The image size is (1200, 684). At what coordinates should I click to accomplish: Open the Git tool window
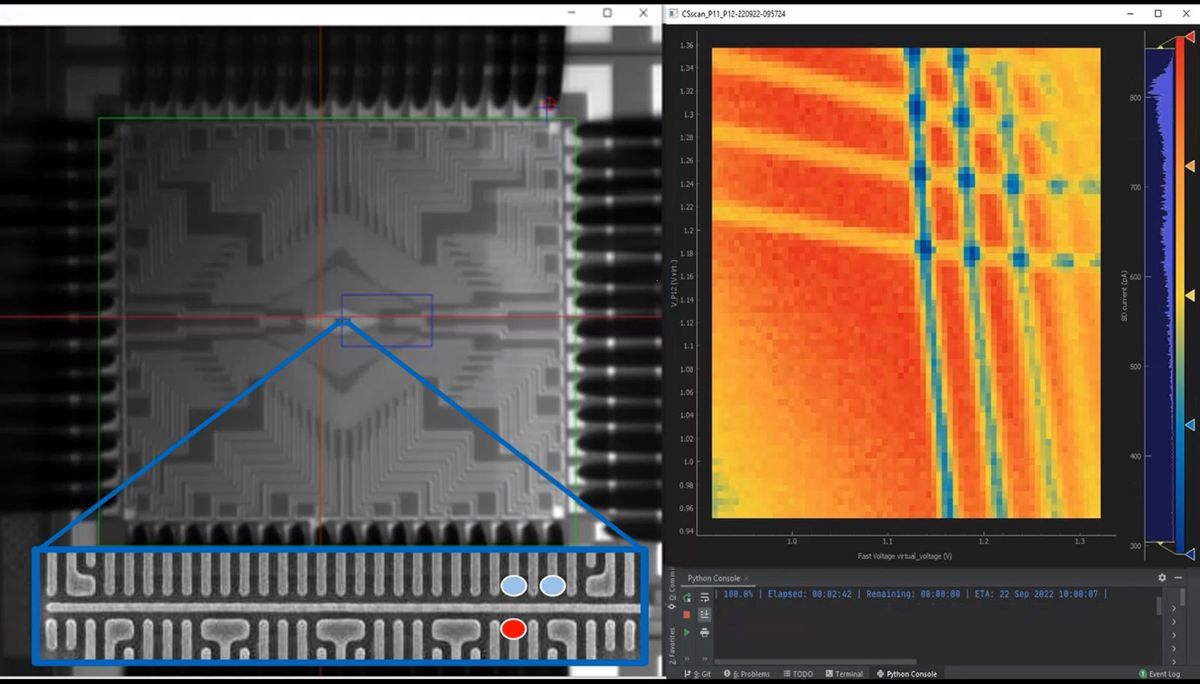[x=700, y=673]
